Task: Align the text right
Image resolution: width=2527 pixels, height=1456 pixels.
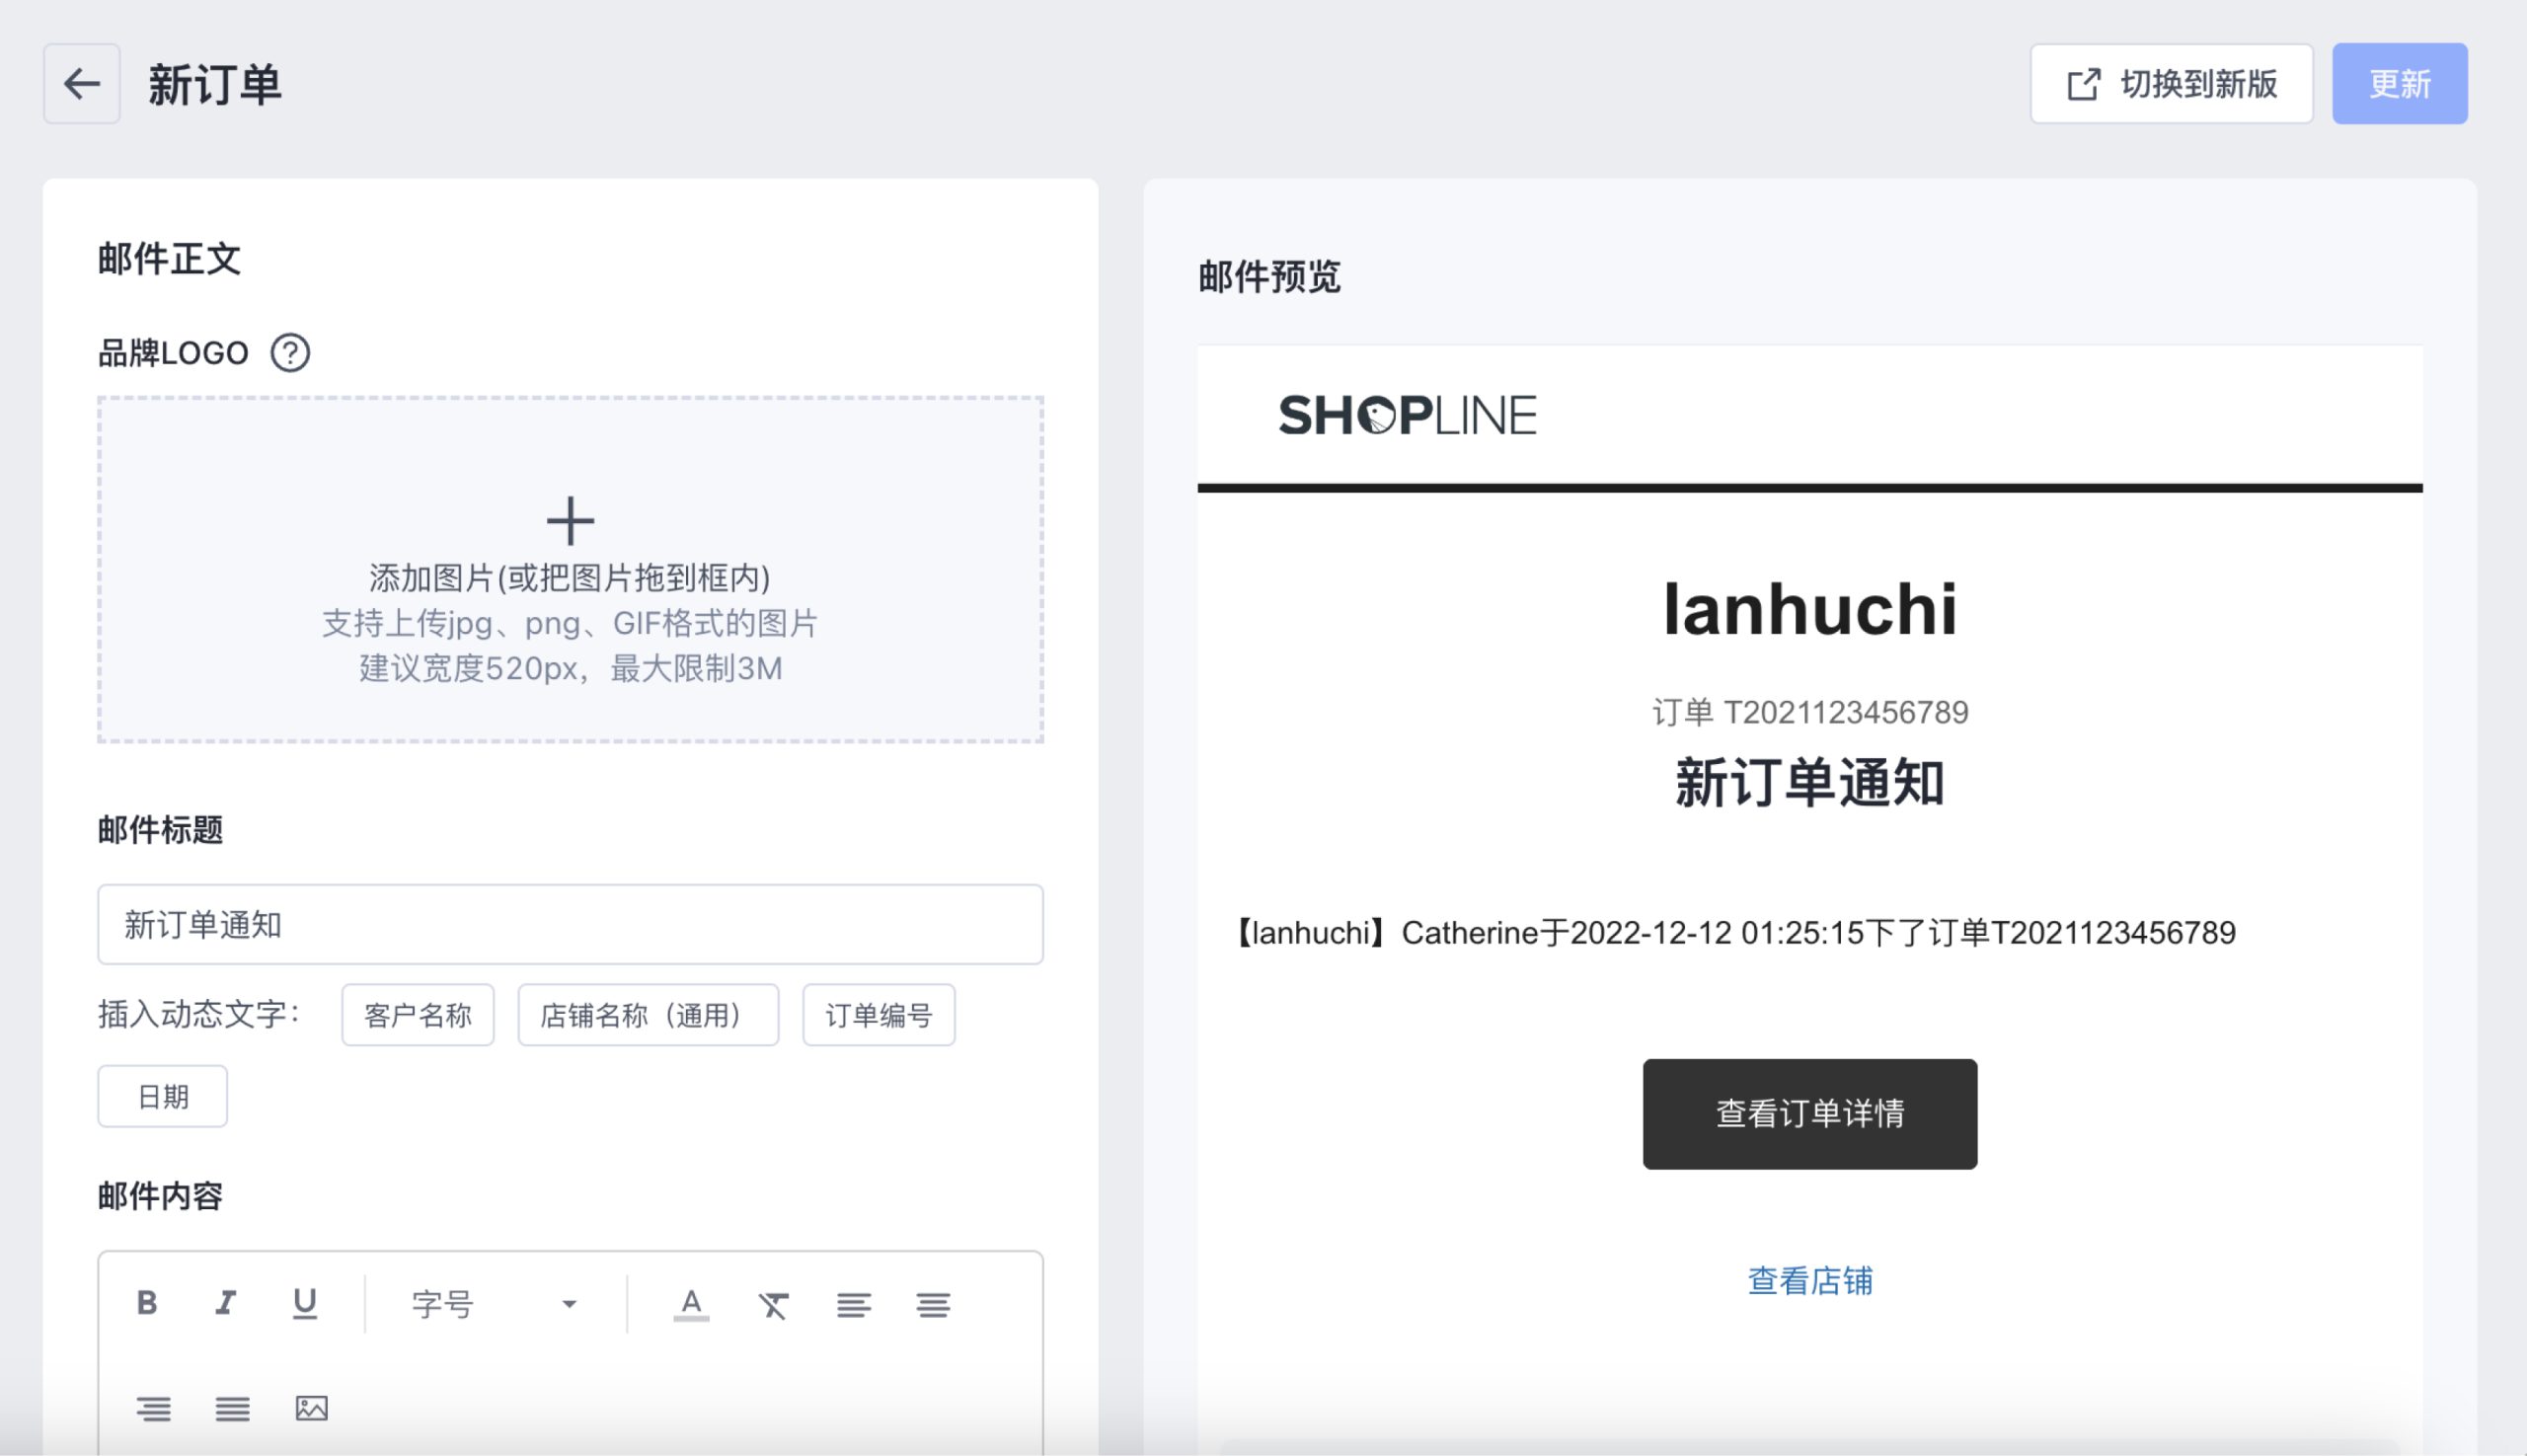Action: click(153, 1408)
